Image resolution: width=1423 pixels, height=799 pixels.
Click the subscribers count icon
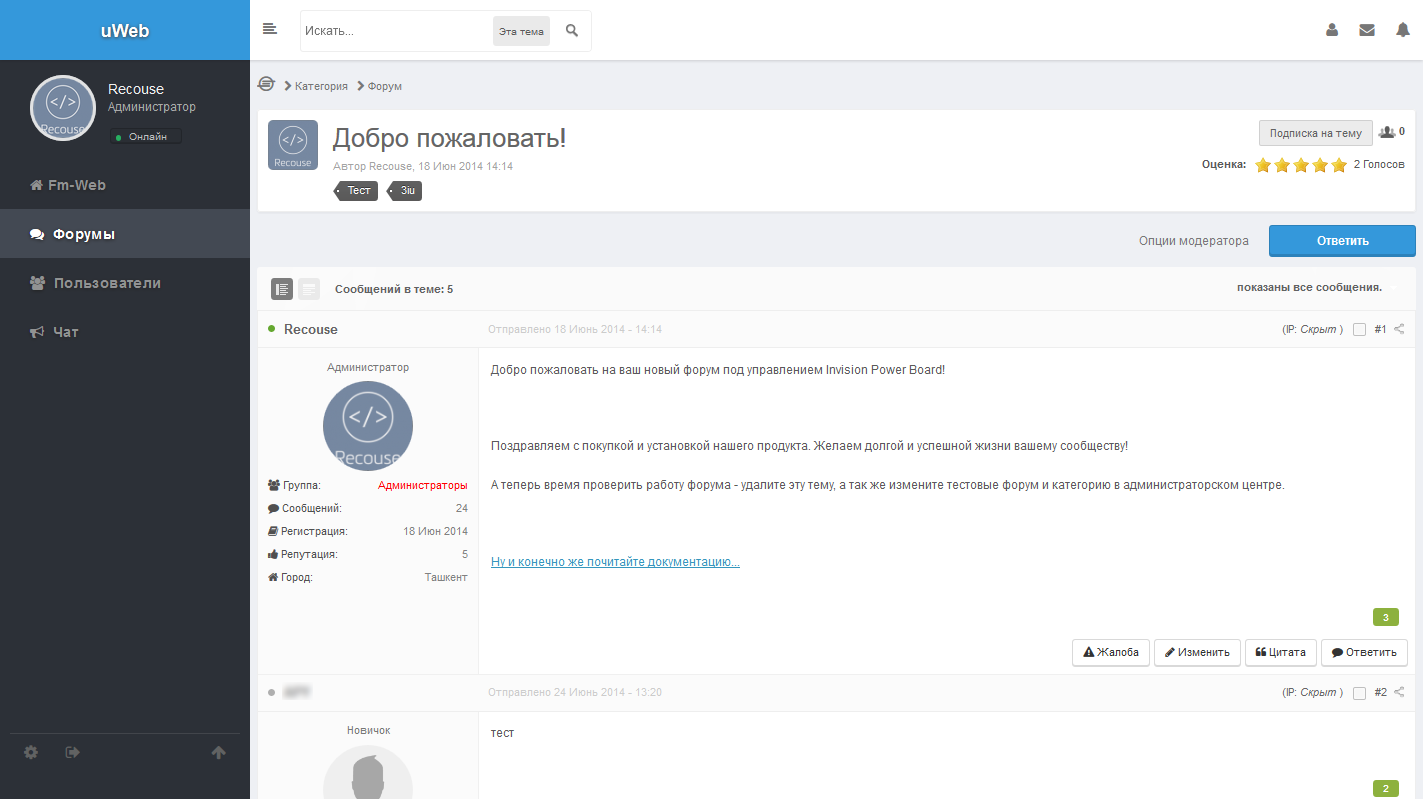[x=1387, y=132]
